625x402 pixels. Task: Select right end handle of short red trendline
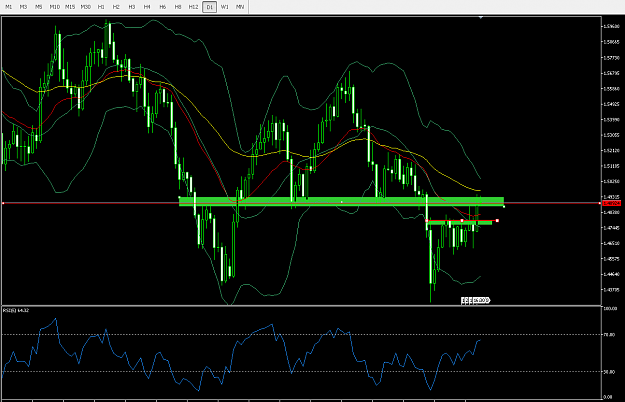(497, 220)
